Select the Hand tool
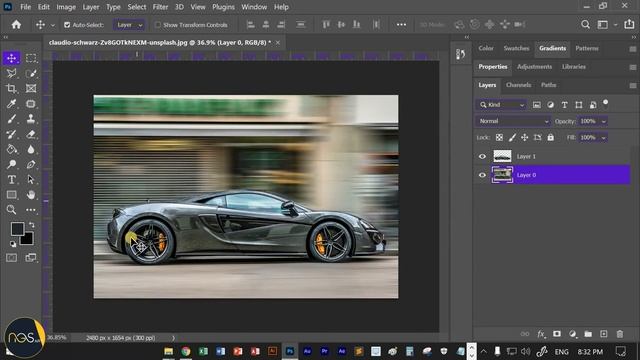Screen dimensions: 640x360 [31, 195]
